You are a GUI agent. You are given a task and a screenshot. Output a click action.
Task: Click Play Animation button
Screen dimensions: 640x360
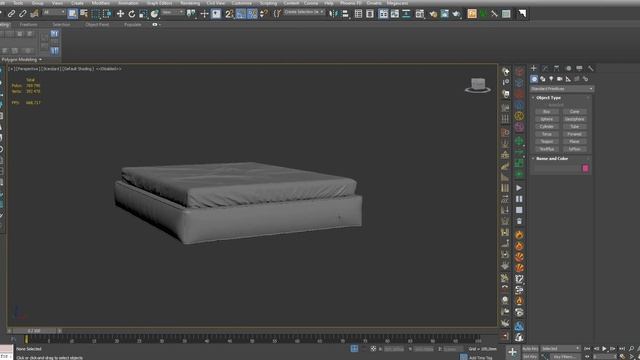604,349
